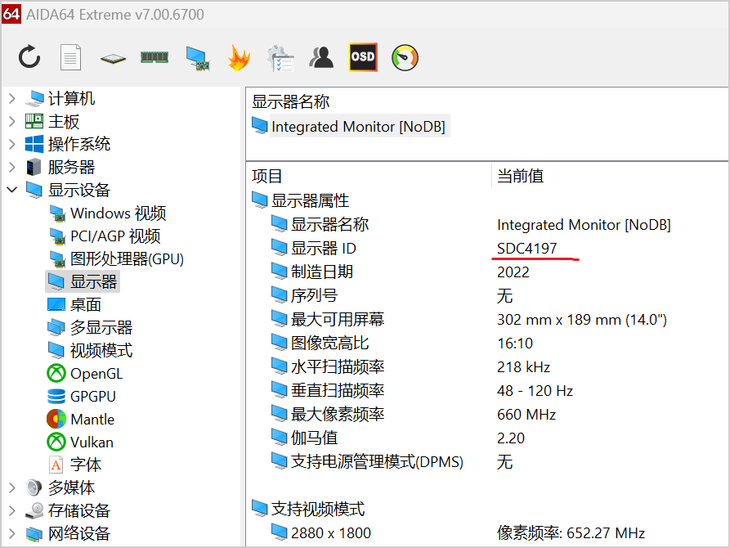Select Integrated Monitor [NoDB] in top list
Screen dimensions: 730x548
pos(358,126)
